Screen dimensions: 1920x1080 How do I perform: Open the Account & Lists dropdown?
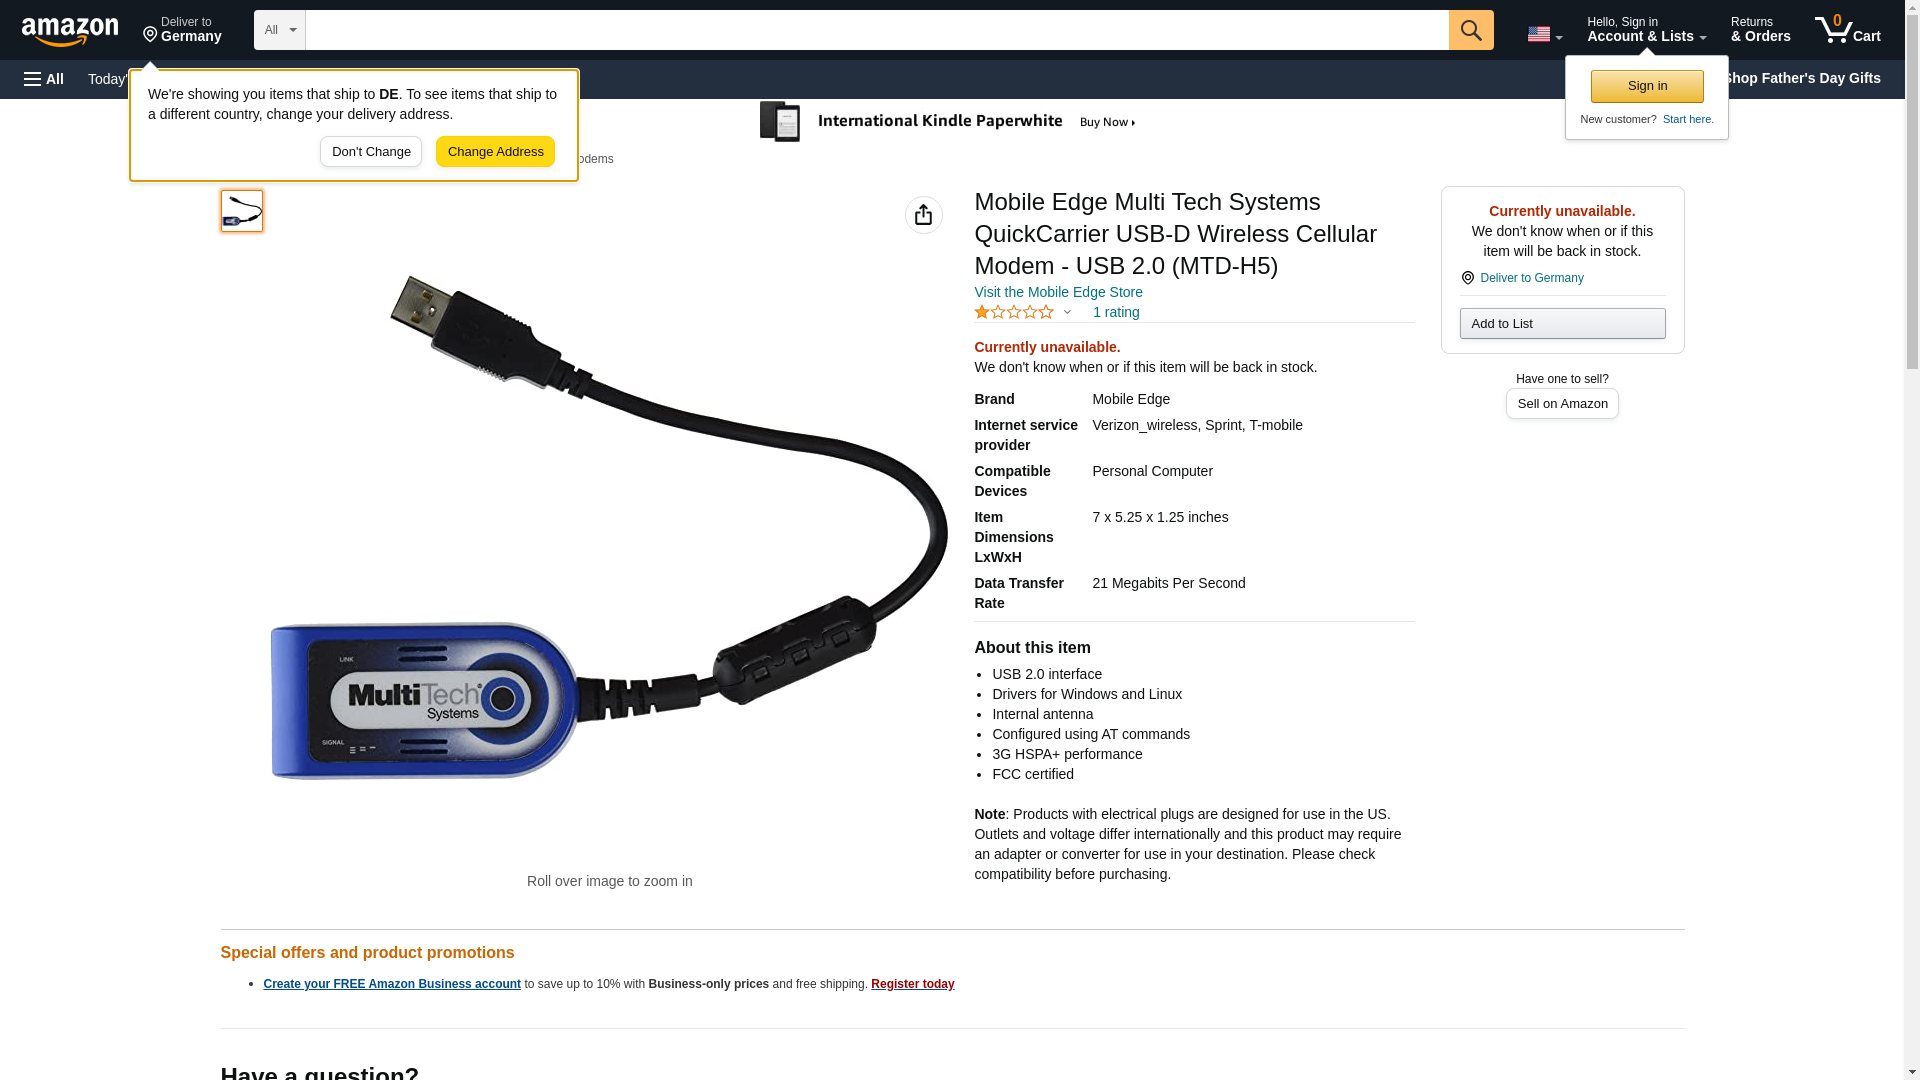tap(1646, 29)
